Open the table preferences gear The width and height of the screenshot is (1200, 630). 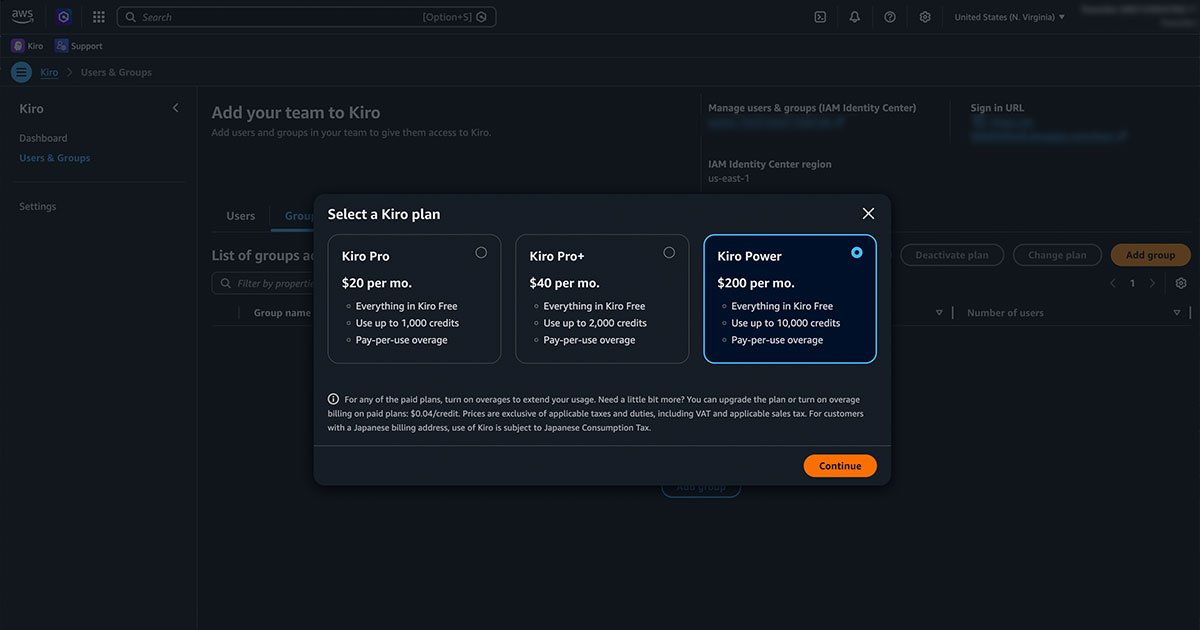pyautogui.click(x=1181, y=283)
